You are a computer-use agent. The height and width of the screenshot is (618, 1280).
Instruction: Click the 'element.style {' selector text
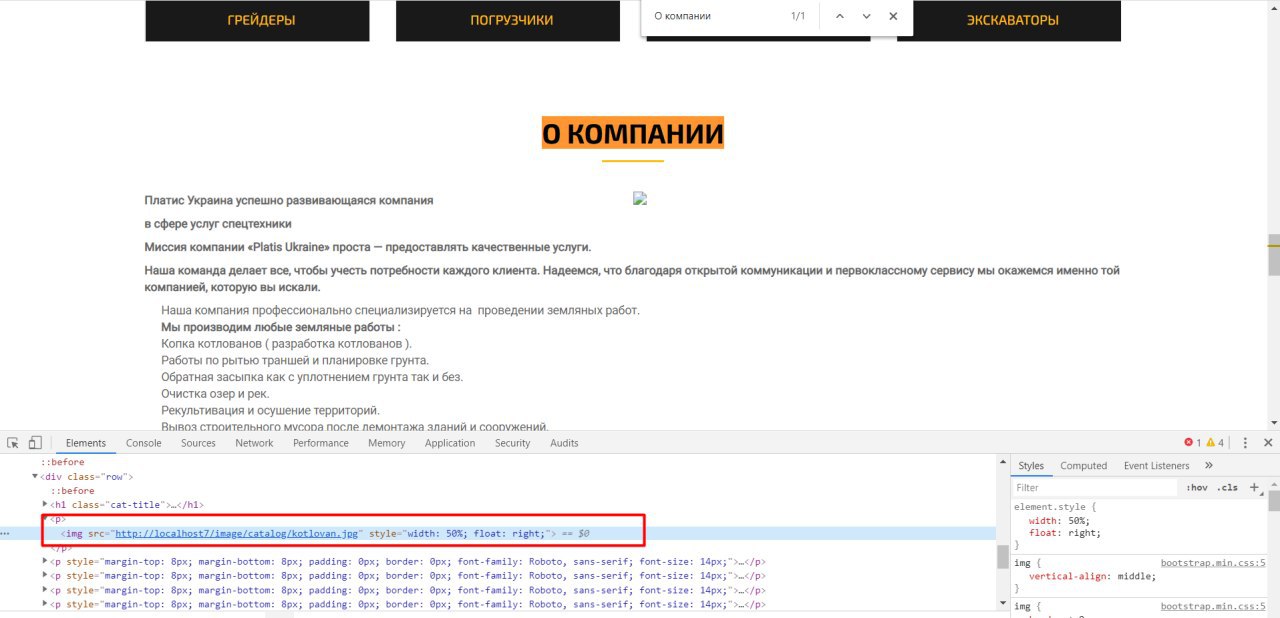1055,507
